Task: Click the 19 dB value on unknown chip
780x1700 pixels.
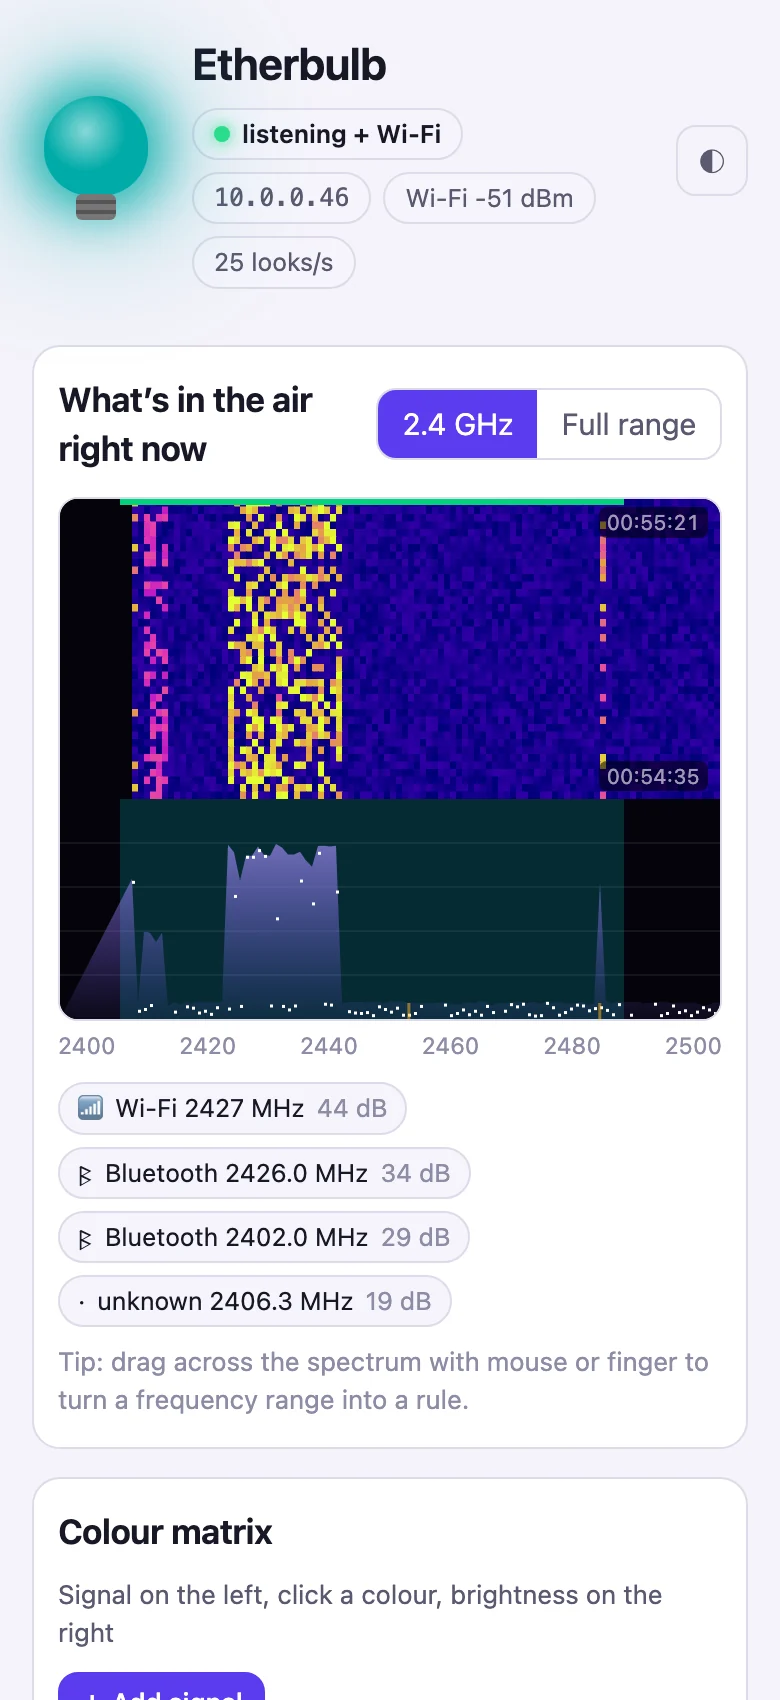Action: tap(398, 1301)
